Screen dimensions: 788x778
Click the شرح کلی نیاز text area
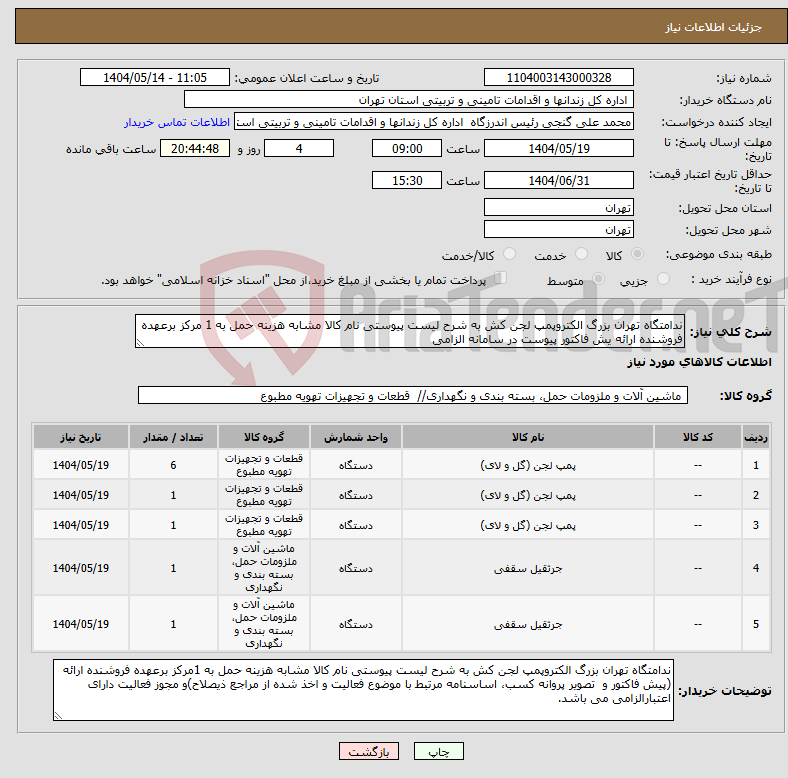[410, 331]
